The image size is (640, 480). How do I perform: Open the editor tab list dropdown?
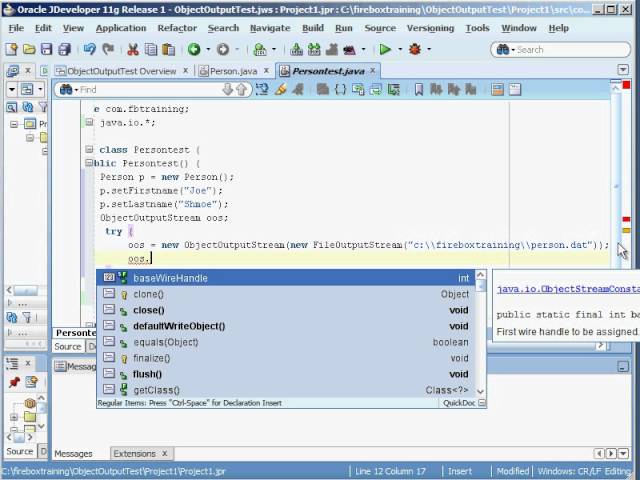[623, 69]
